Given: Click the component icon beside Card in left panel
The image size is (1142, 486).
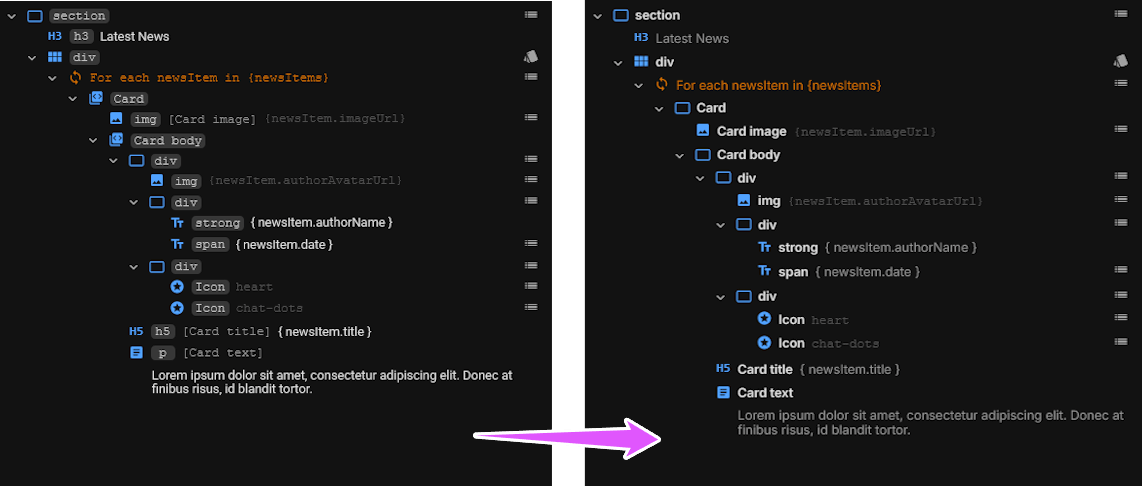Looking at the screenshot, I should (x=95, y=98).
